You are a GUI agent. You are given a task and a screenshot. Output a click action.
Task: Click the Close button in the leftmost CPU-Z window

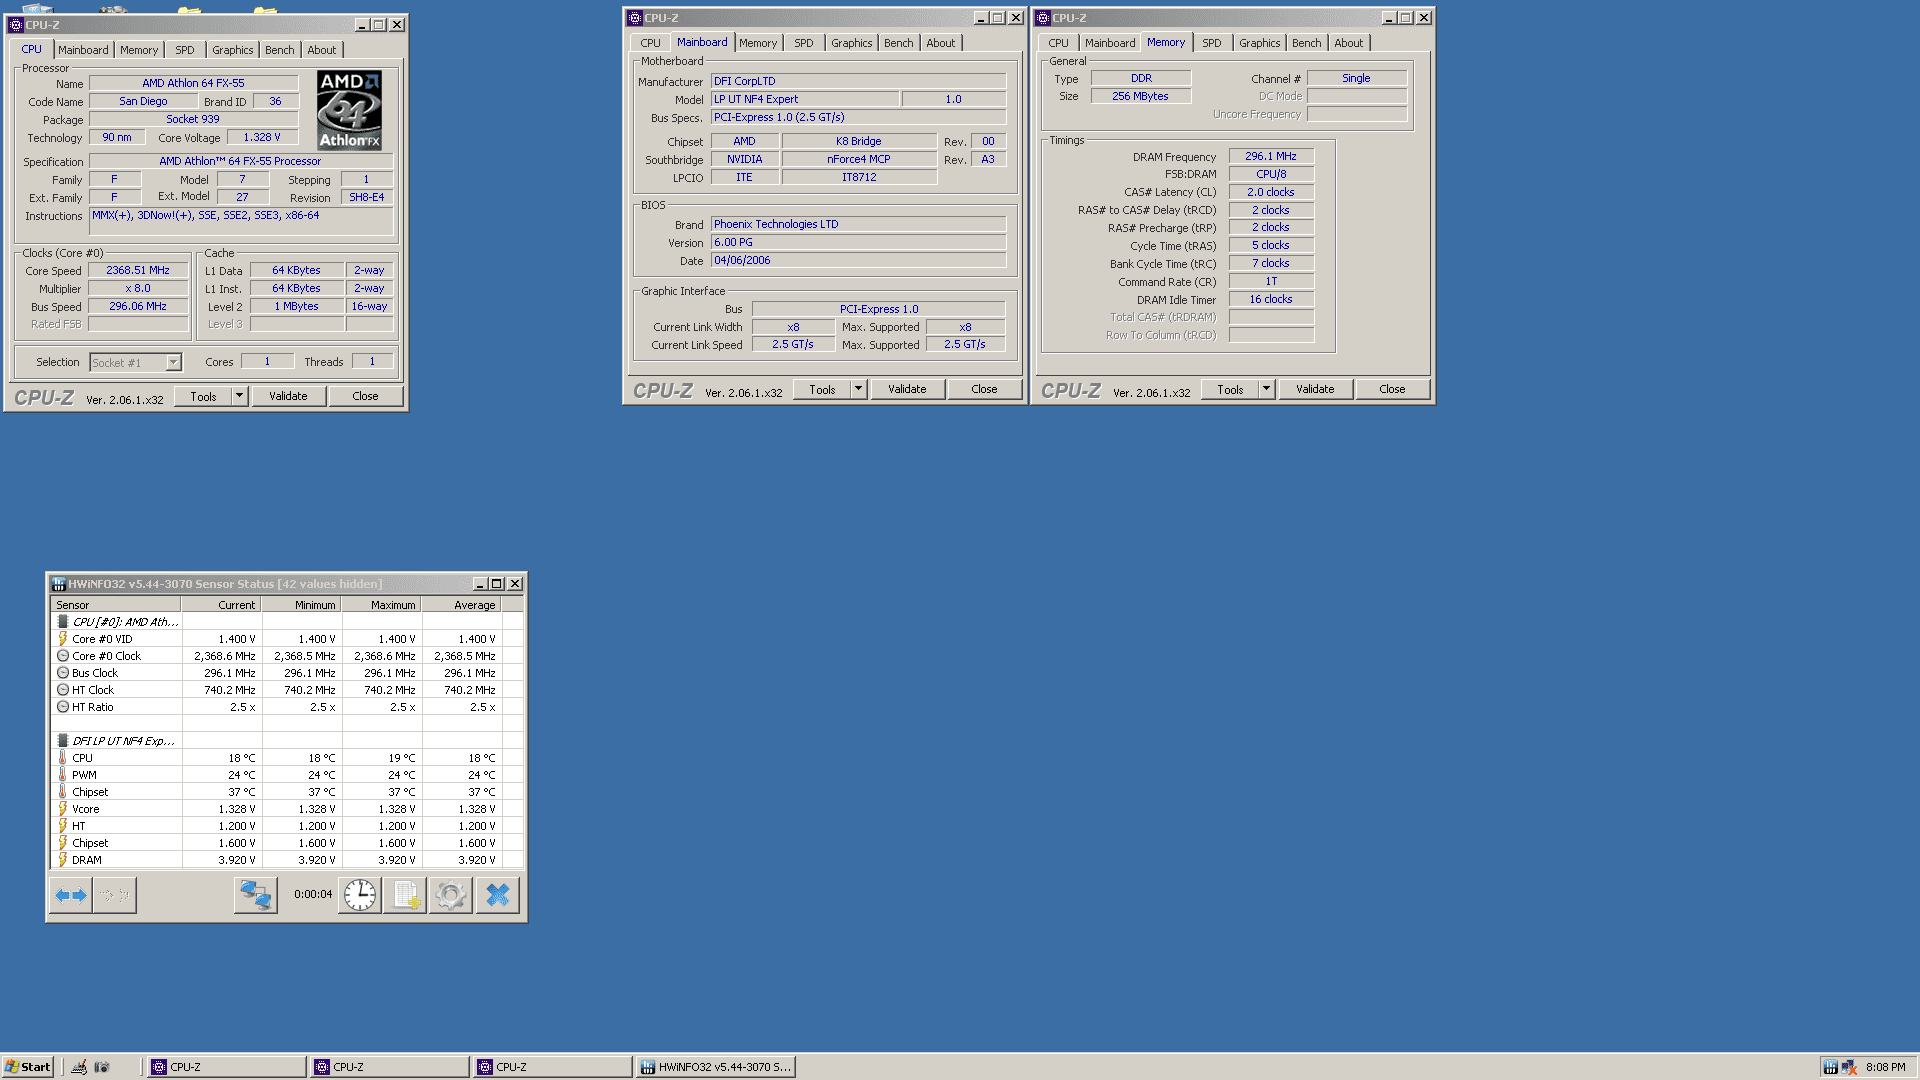click(x=366, y=396)
